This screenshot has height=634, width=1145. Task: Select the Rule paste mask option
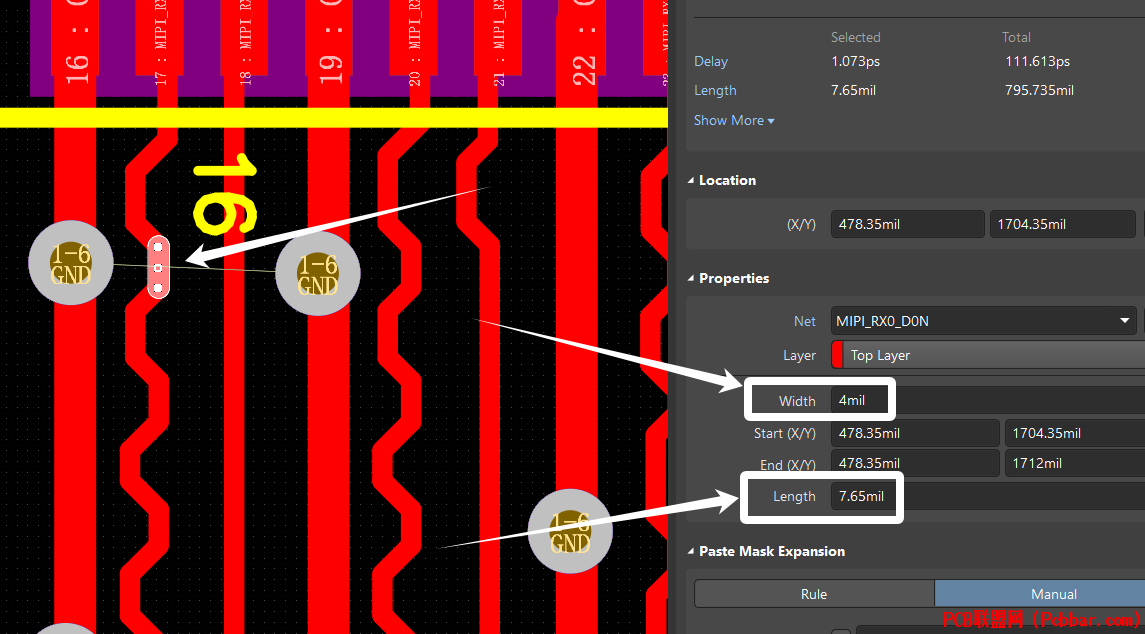click(x=814, y=594)
